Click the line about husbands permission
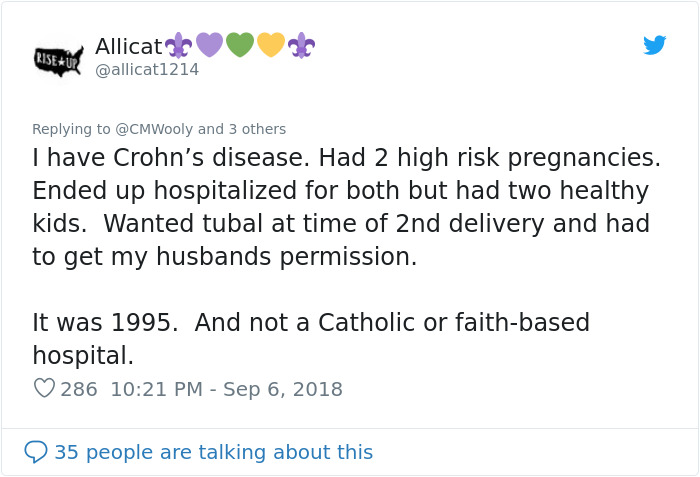 click(x=224, y=256)
